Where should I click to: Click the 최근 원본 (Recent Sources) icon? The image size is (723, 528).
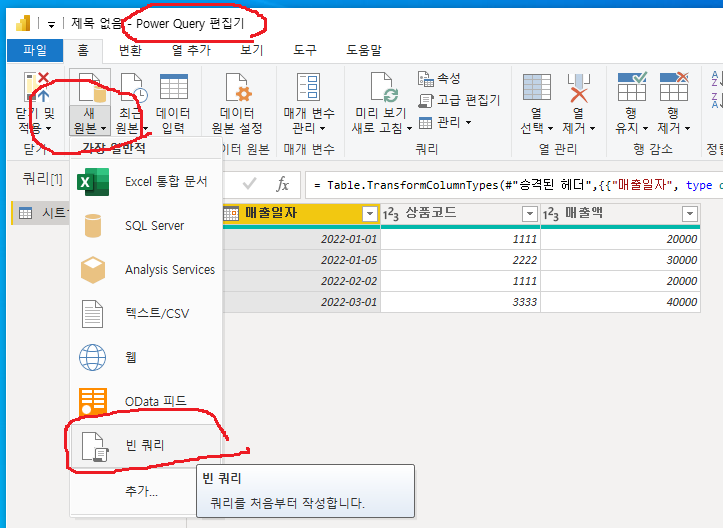[131, 90]
